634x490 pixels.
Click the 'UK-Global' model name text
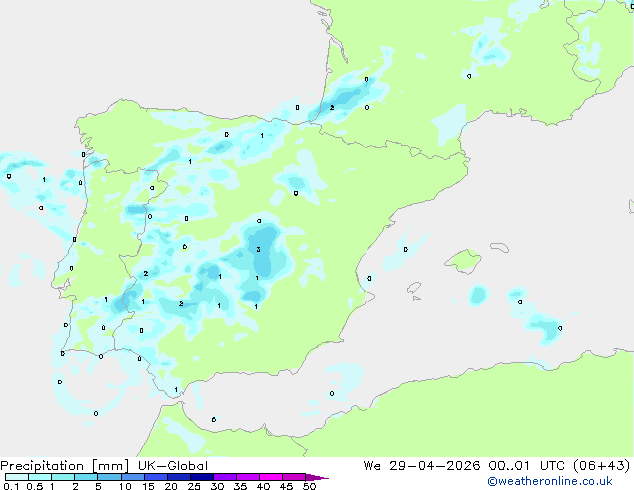tap(173, 466)
